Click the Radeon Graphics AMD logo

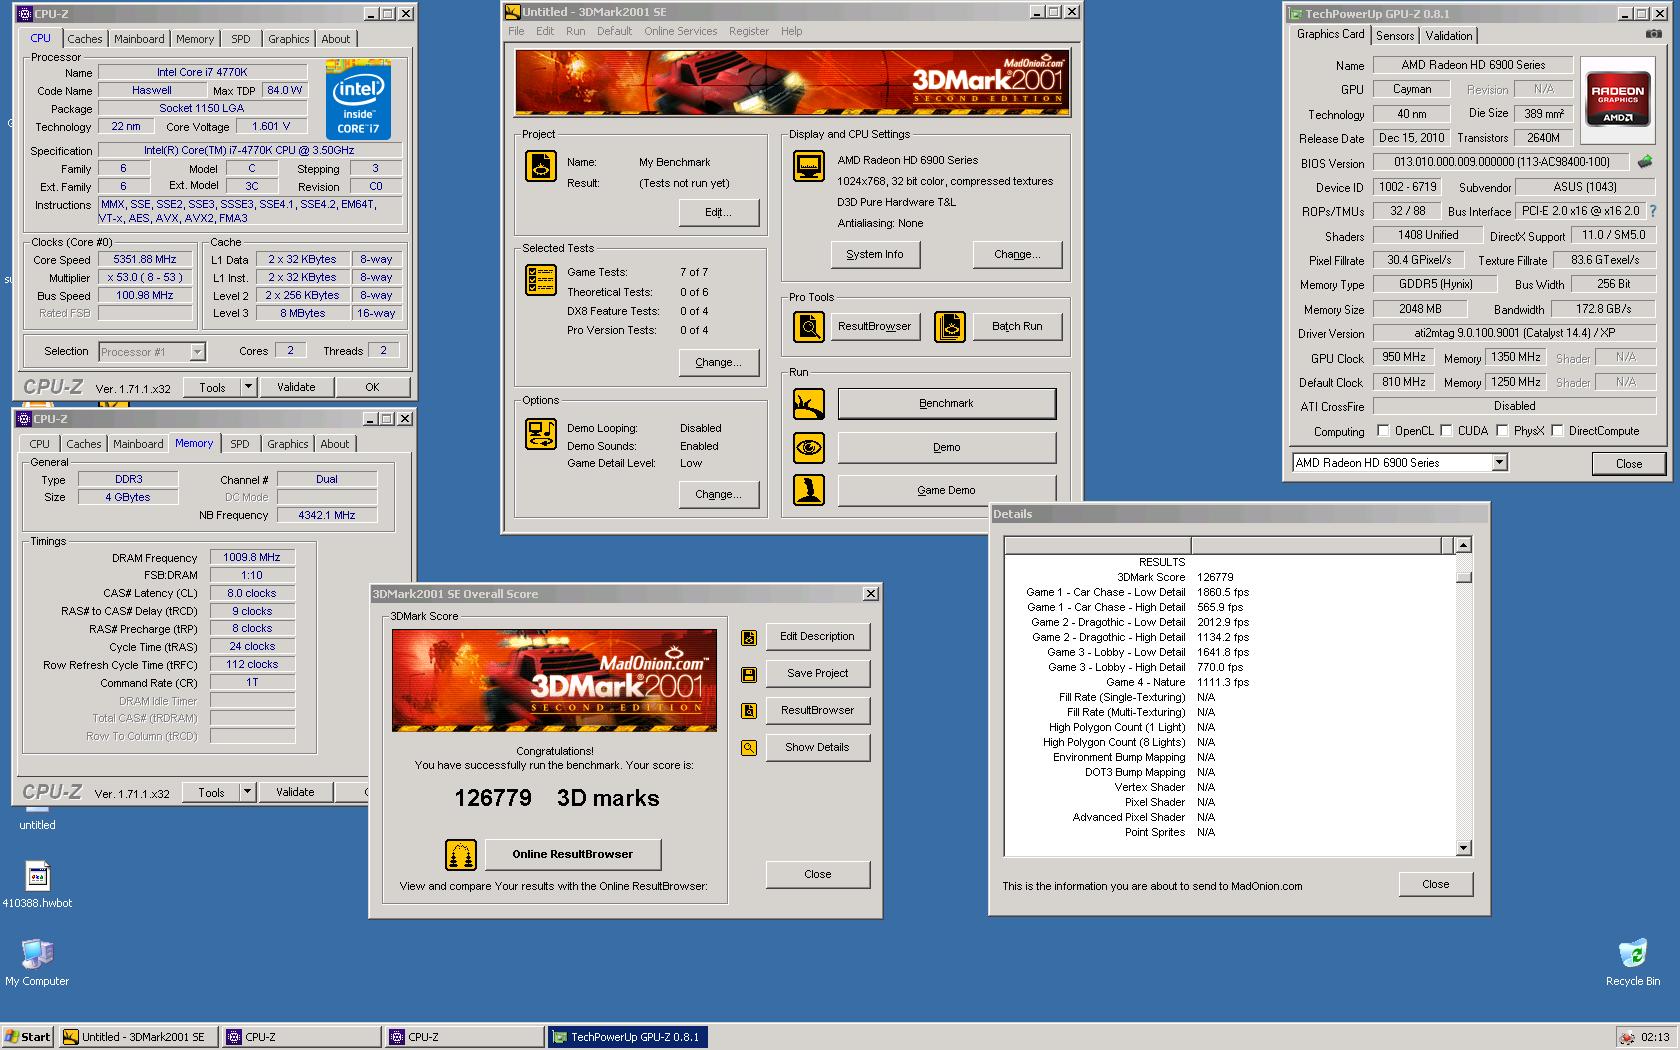click(x=1617, y=98)
